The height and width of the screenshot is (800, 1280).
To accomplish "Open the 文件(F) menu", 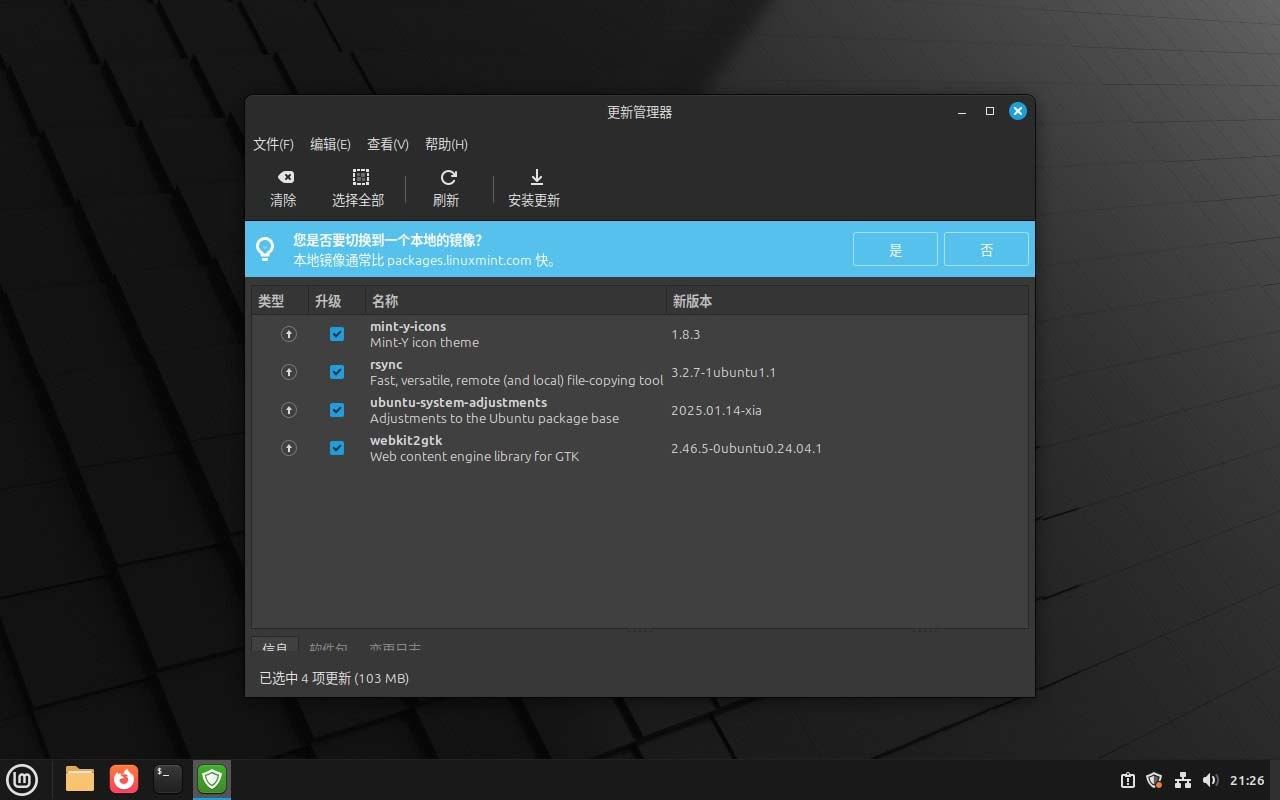I will click(274, 144).
